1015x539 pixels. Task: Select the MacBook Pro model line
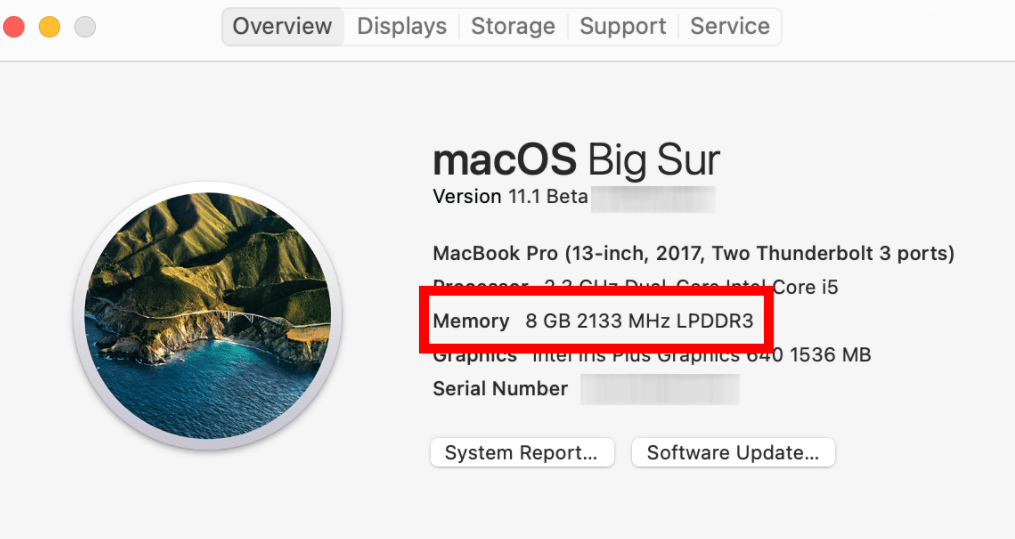point(693,253)
